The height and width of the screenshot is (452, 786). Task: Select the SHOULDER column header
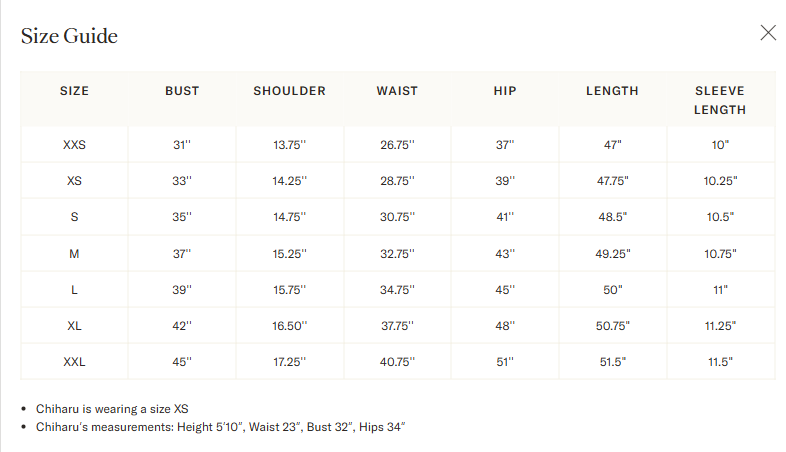[290, 91]
